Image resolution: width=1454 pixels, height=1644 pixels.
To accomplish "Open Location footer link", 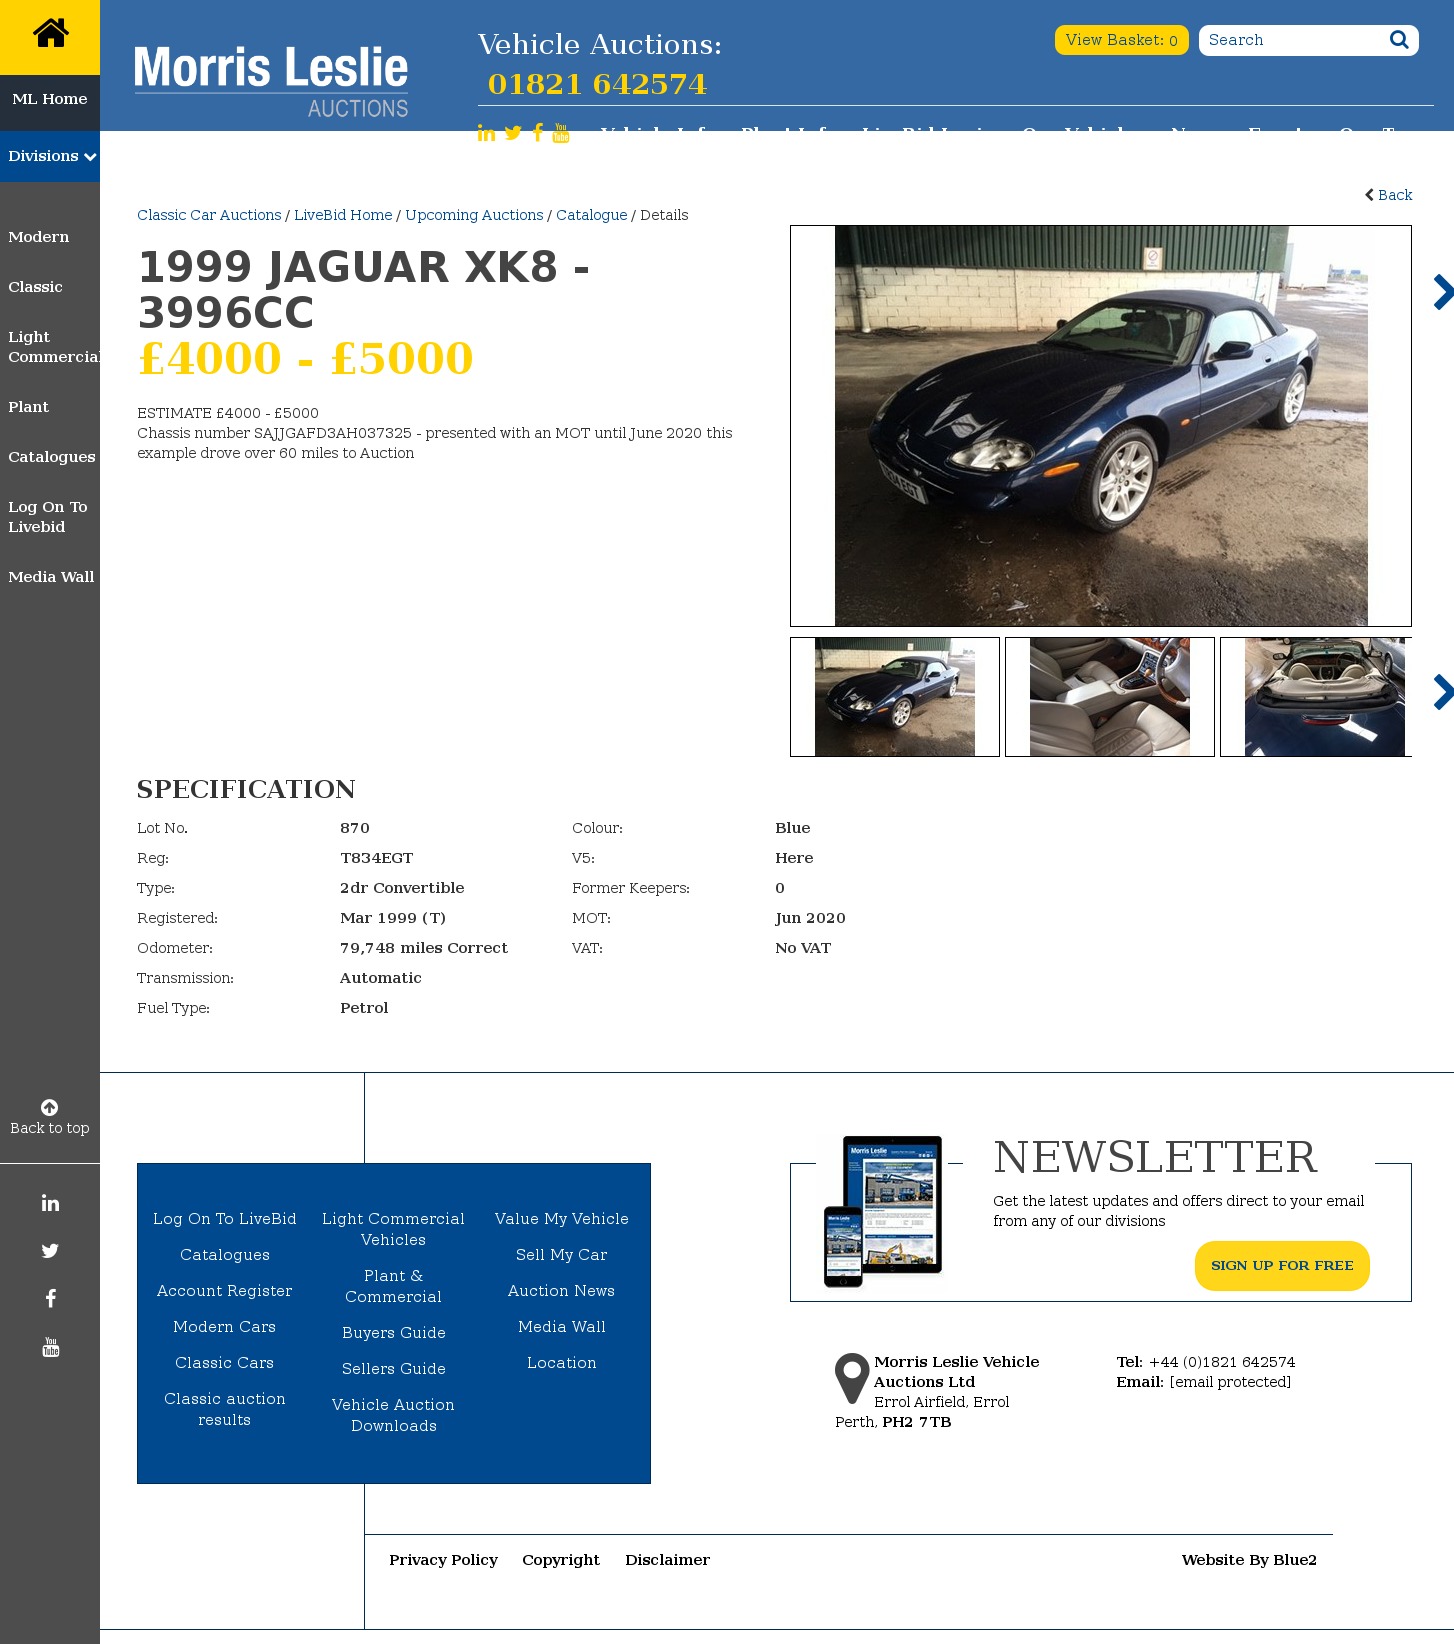I will point(562,1363).
